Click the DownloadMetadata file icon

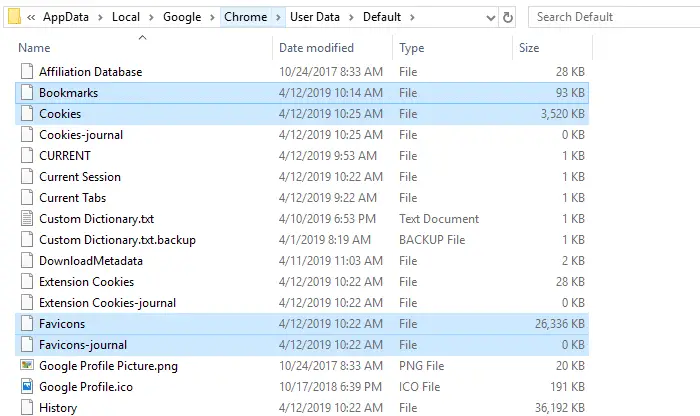point(27,260)
